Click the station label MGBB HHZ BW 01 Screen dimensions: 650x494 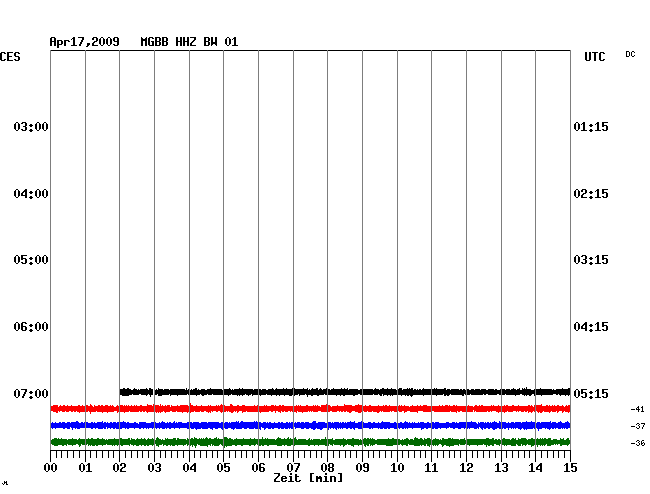click(x=189, y=42)
